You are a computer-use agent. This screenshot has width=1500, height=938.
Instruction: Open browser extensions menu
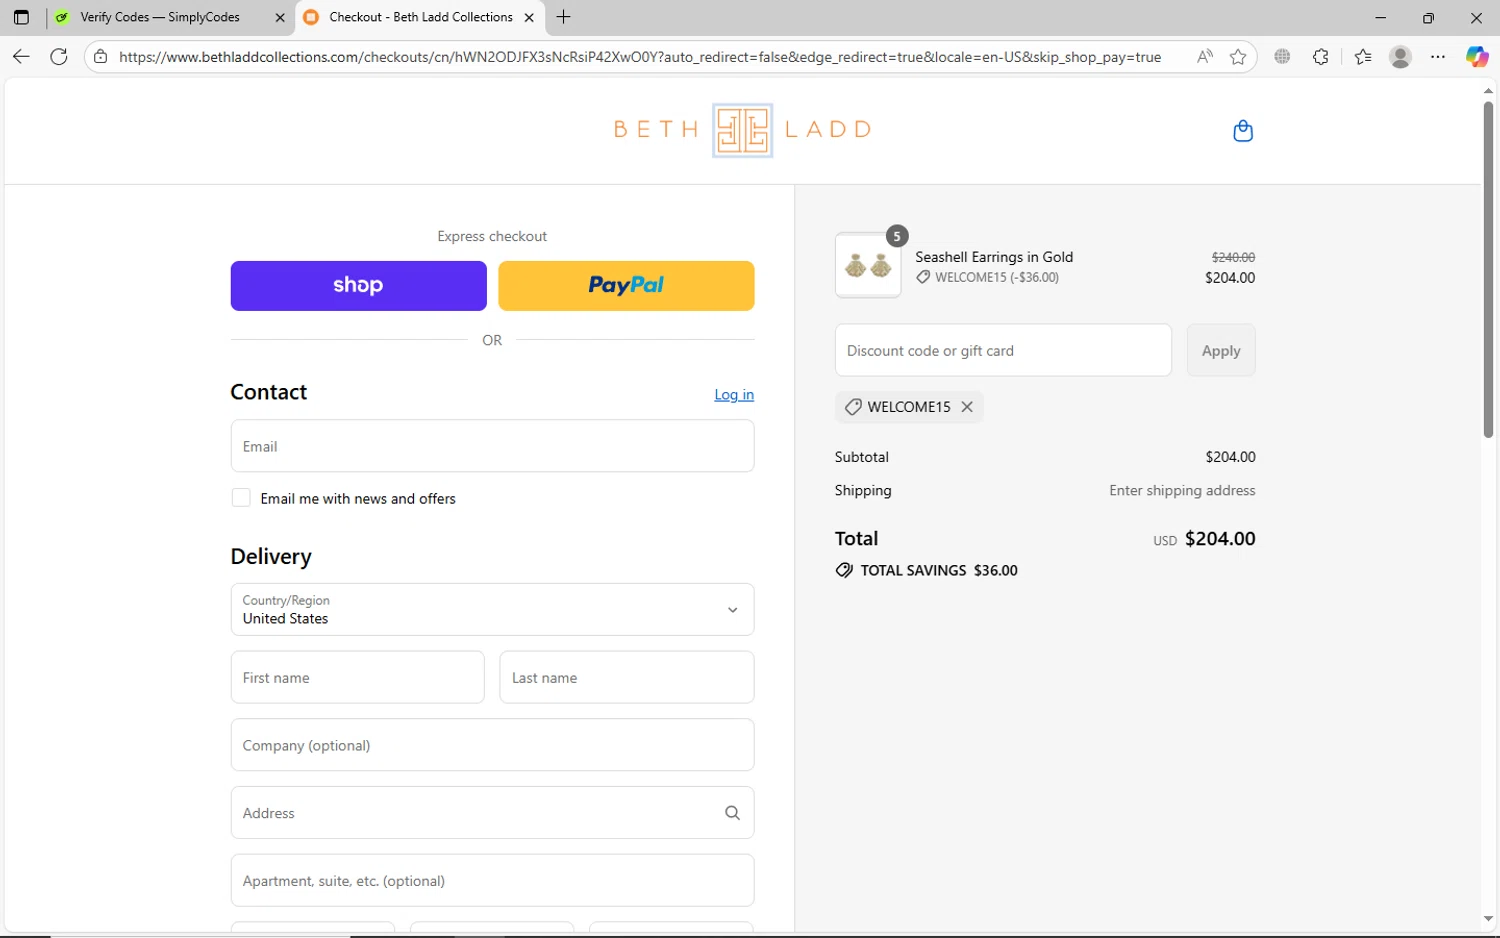point(1321,57)
